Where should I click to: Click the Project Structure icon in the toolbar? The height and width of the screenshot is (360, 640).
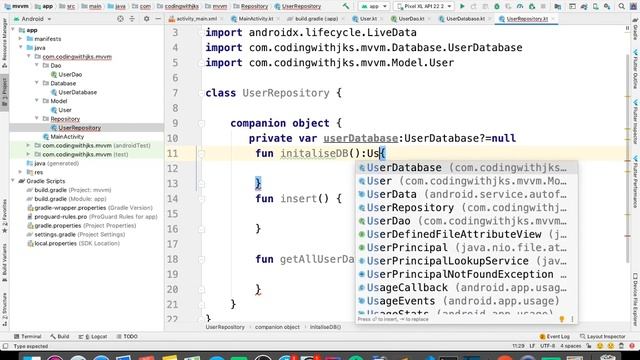coord(558,6)
